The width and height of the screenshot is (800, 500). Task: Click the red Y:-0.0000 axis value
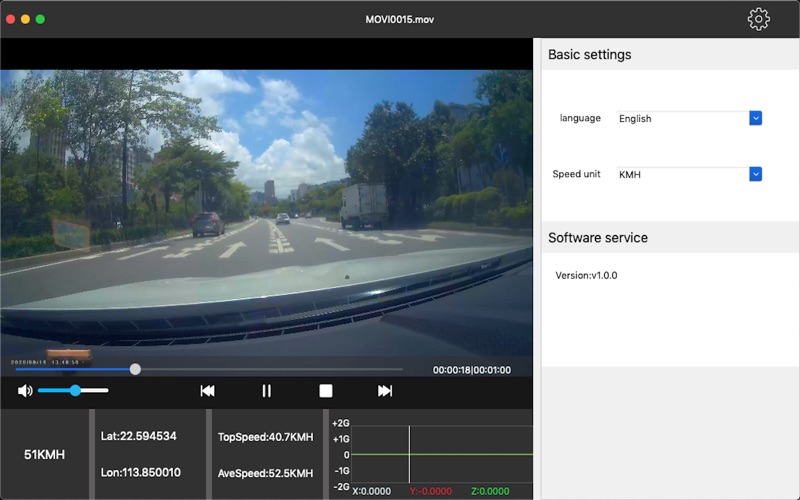pos(431,491)
